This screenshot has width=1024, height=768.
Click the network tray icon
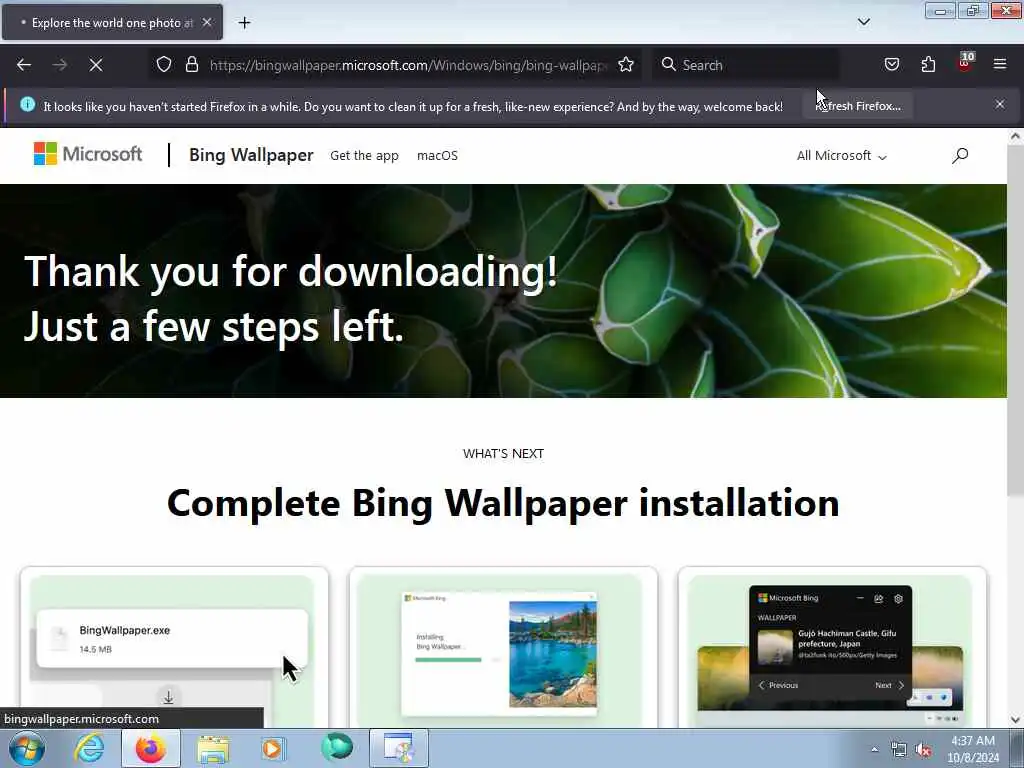(x=899, y=750)
